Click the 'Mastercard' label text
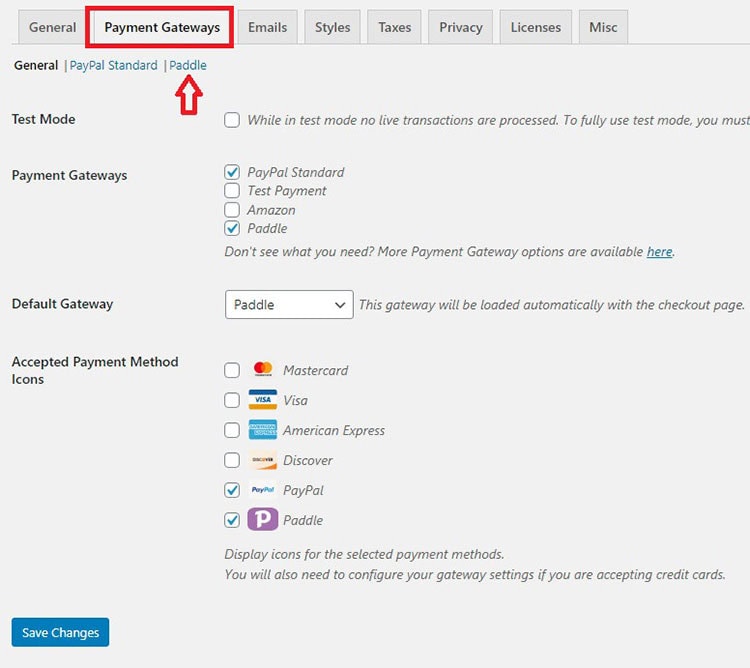The height and width of the screenshot is (668, 750). 316,371
